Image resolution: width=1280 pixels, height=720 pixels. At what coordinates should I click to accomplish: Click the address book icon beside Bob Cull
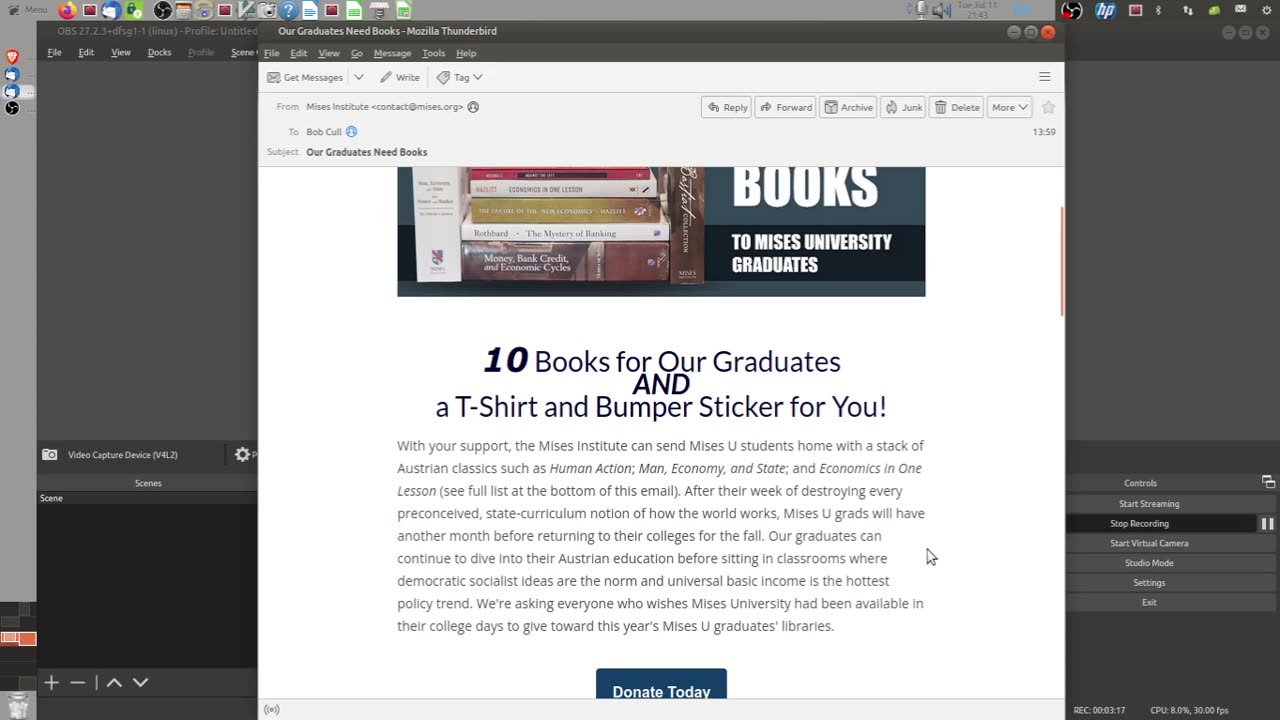[x=351, y=131]
